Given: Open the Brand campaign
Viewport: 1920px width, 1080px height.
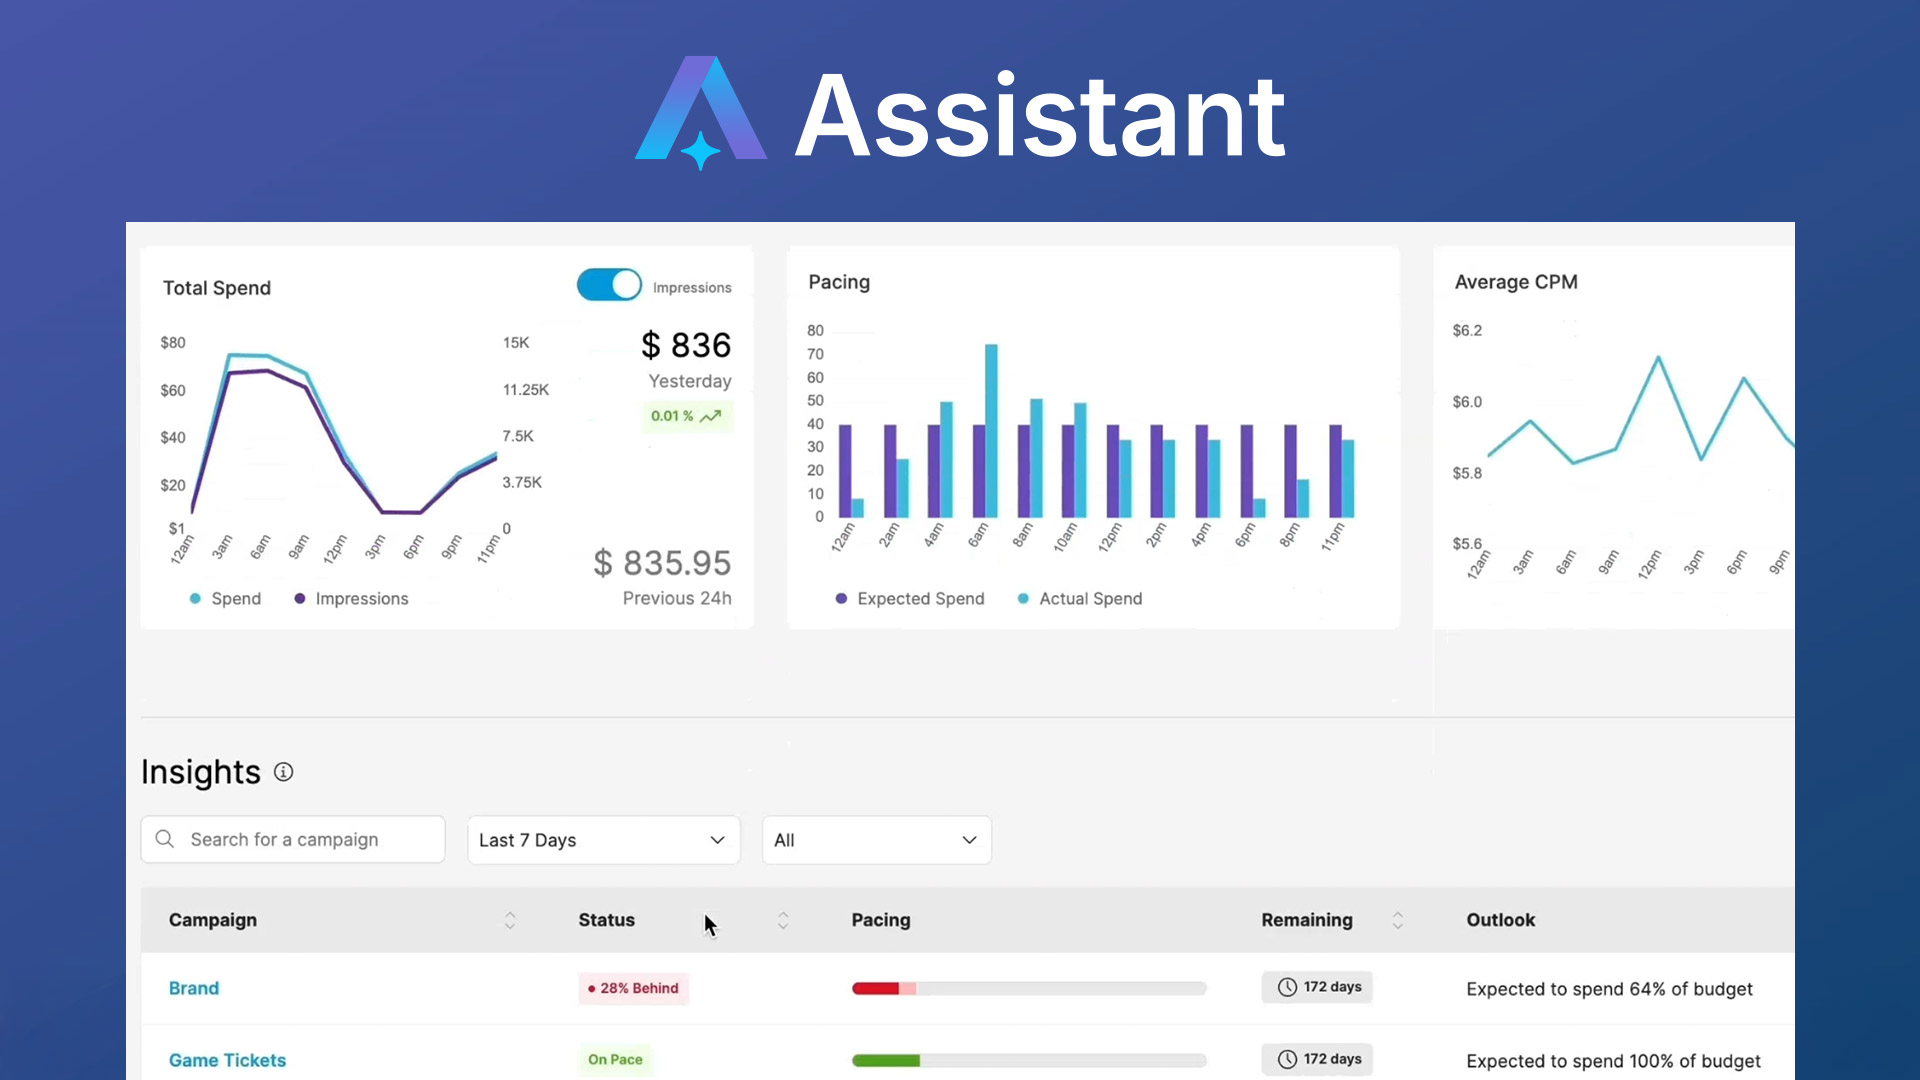Looking at the screenshot, I should pos(194,988).
